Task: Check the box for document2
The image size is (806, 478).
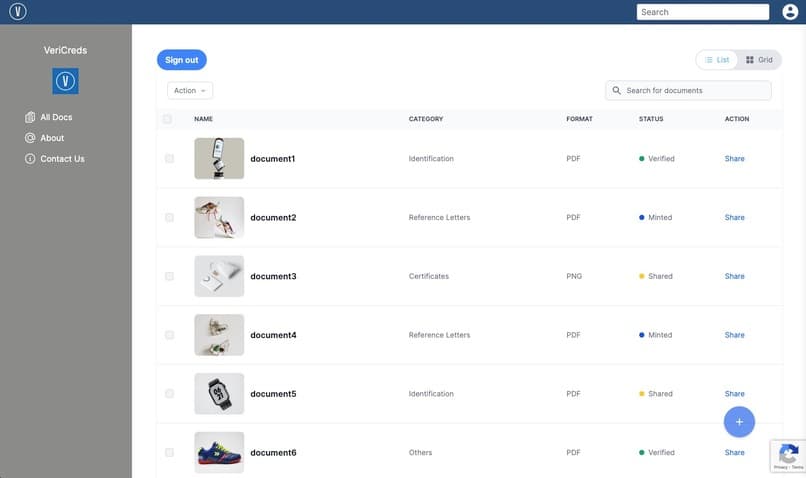Action: (x=169, y=217)
